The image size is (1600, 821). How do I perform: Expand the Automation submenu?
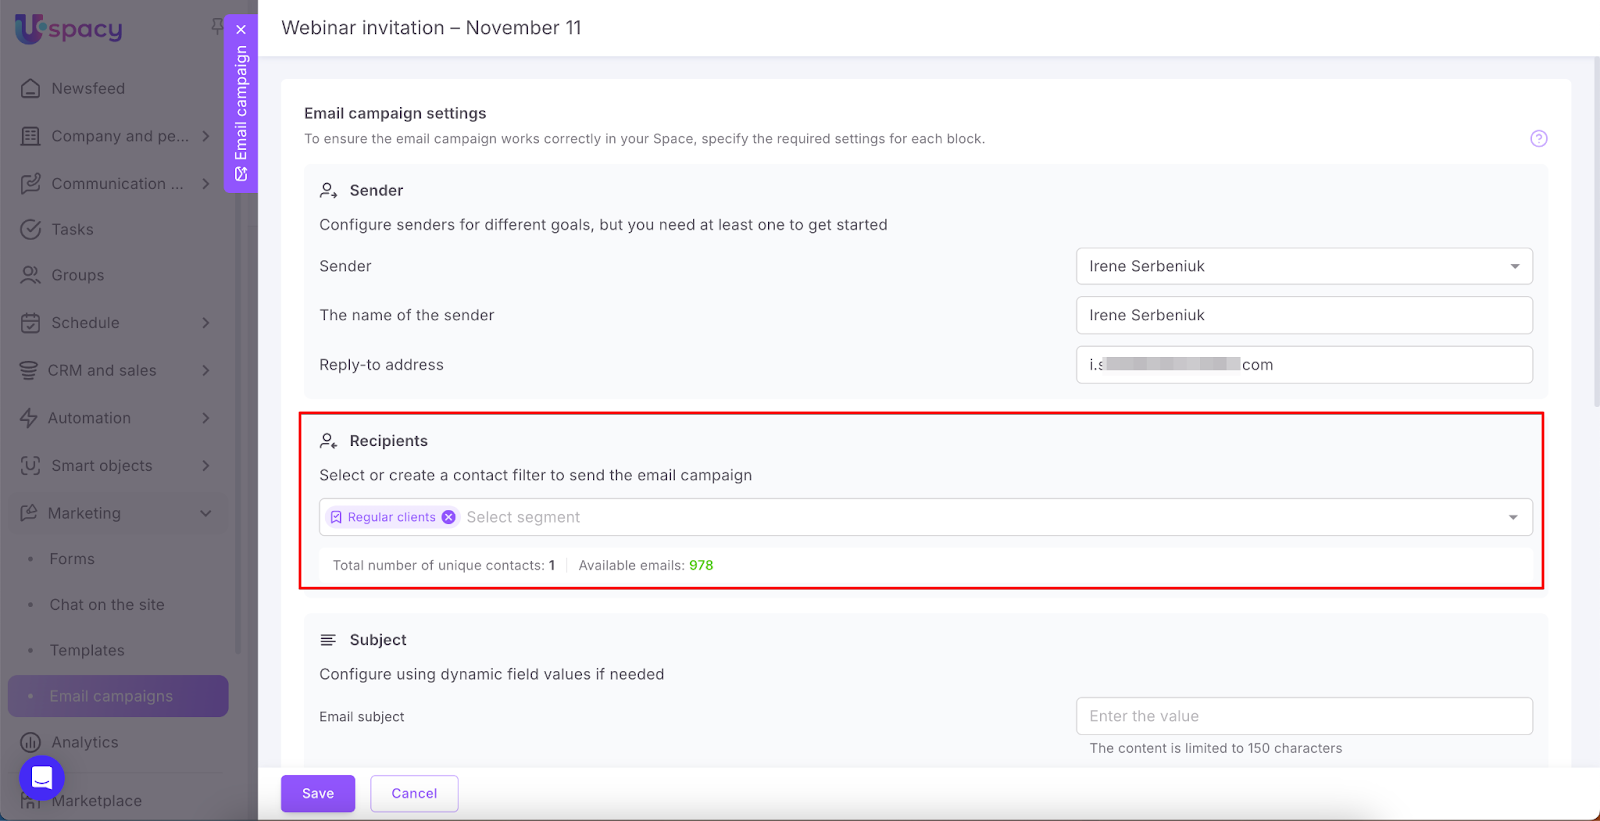click(x=206, y=418)
